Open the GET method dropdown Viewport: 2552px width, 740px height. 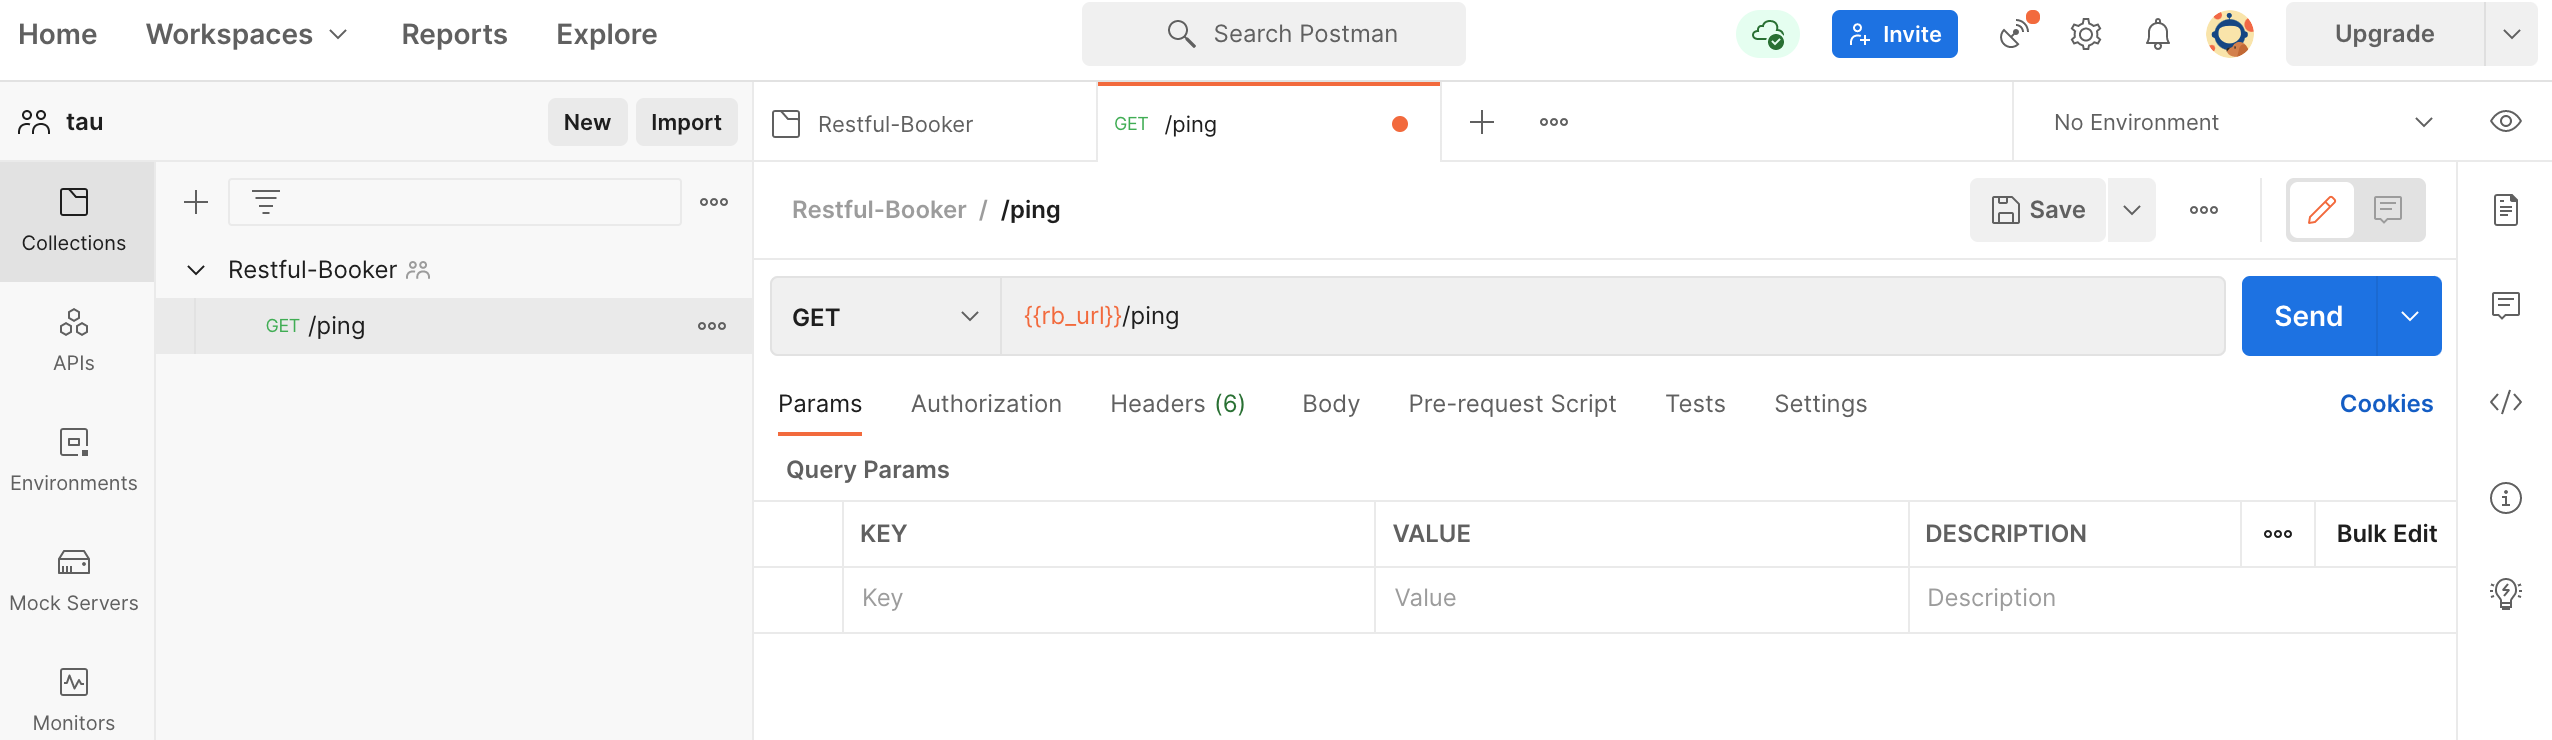point(885,317)
